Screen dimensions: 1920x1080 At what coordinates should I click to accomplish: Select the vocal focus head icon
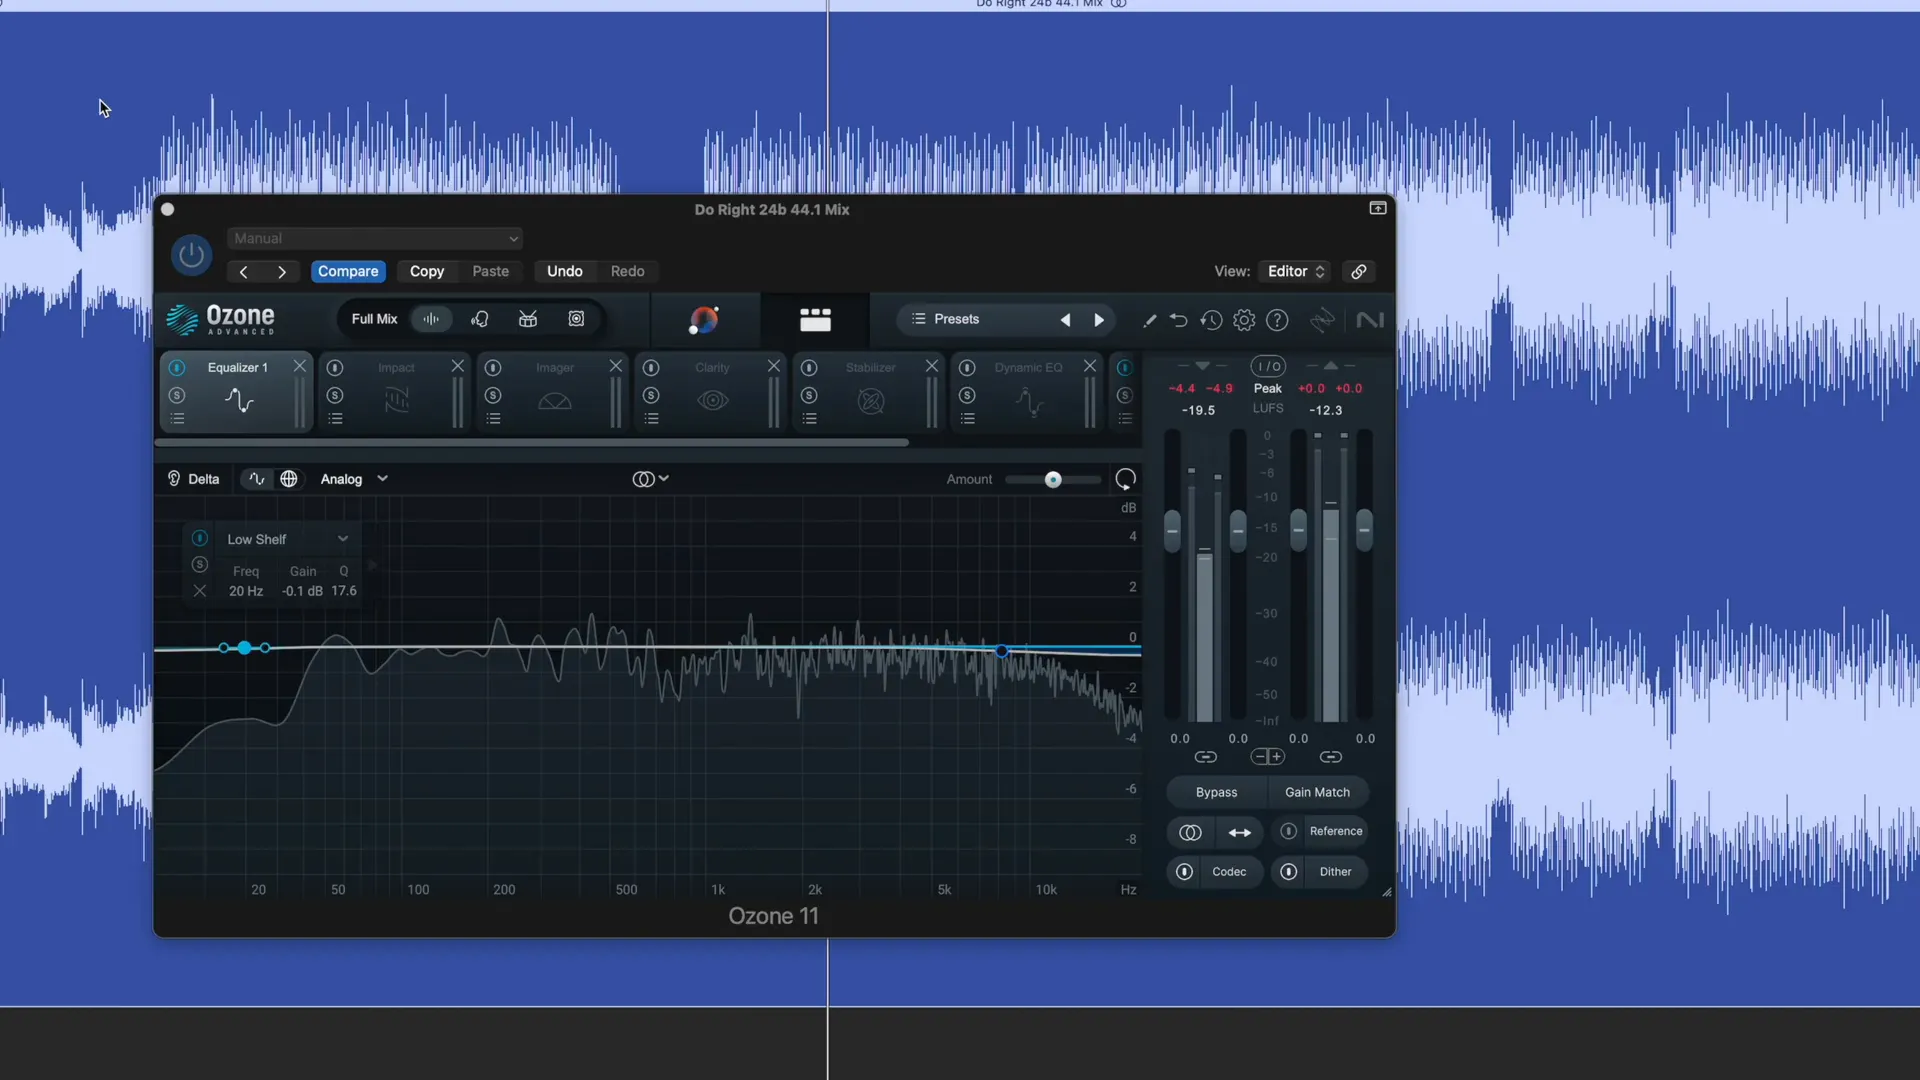[480, 319]
